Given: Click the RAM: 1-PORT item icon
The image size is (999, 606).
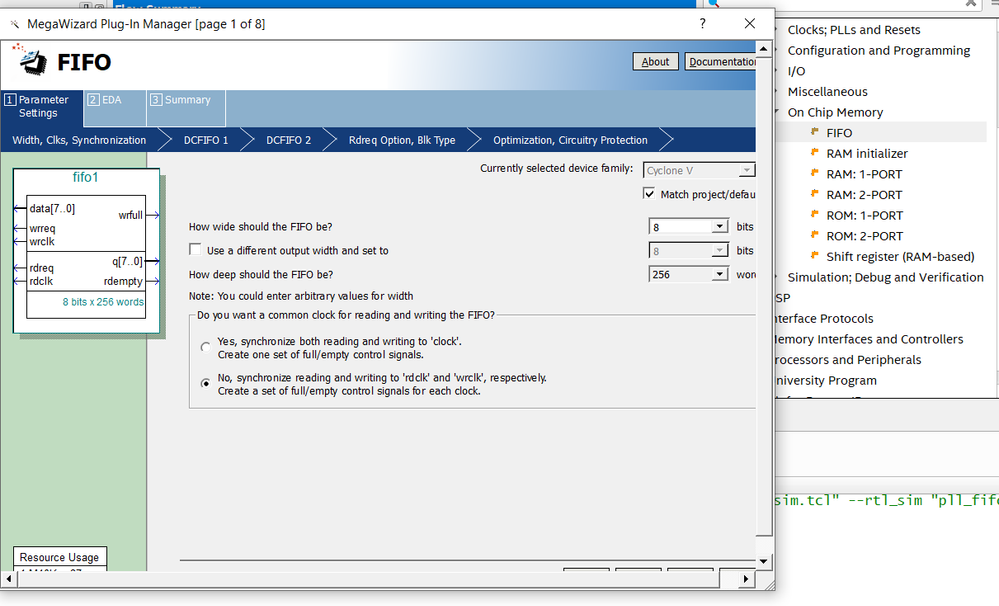Looking at the screenshot, I should pyautogui.click(x=814, y=173).
